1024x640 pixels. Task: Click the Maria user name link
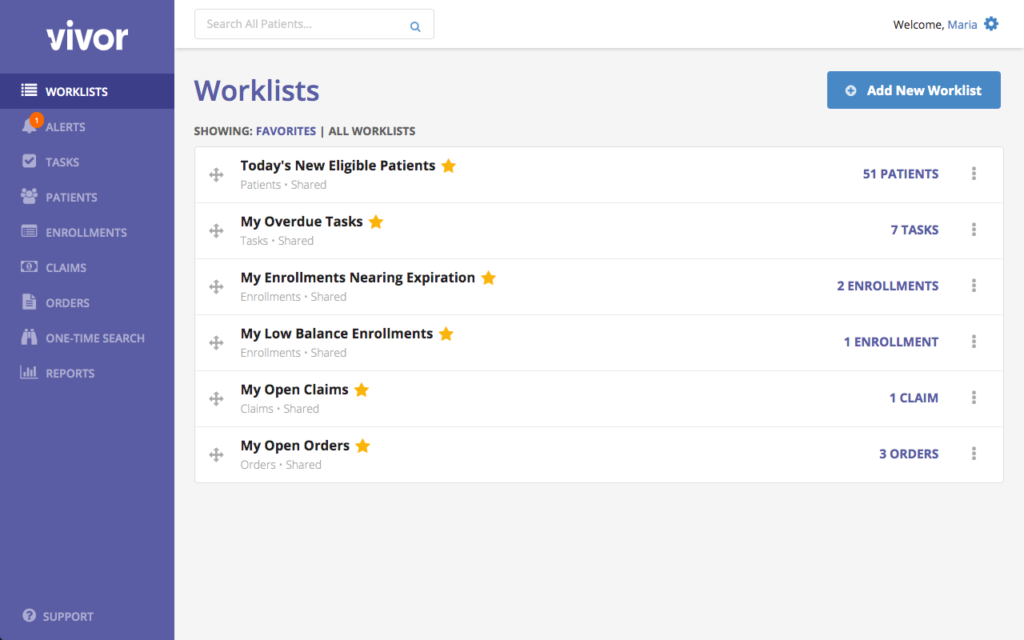tap(962, 25)
